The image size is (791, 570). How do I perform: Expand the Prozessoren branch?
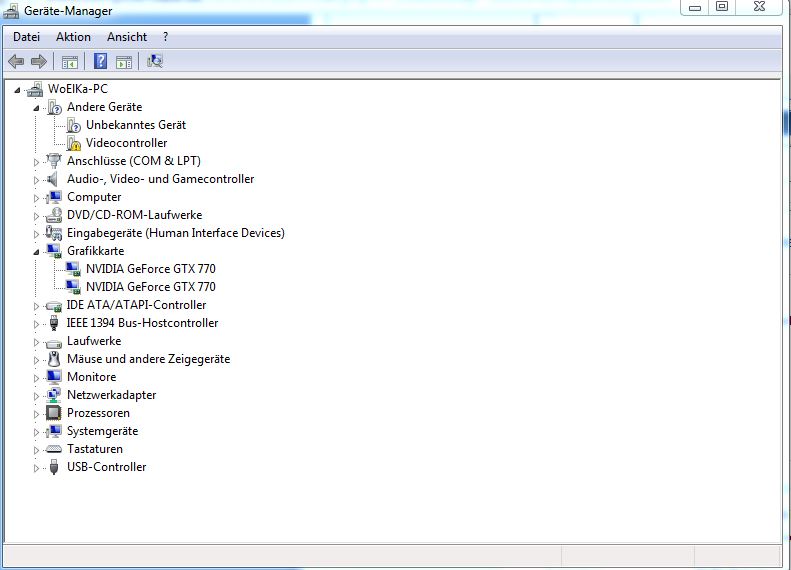36,414
